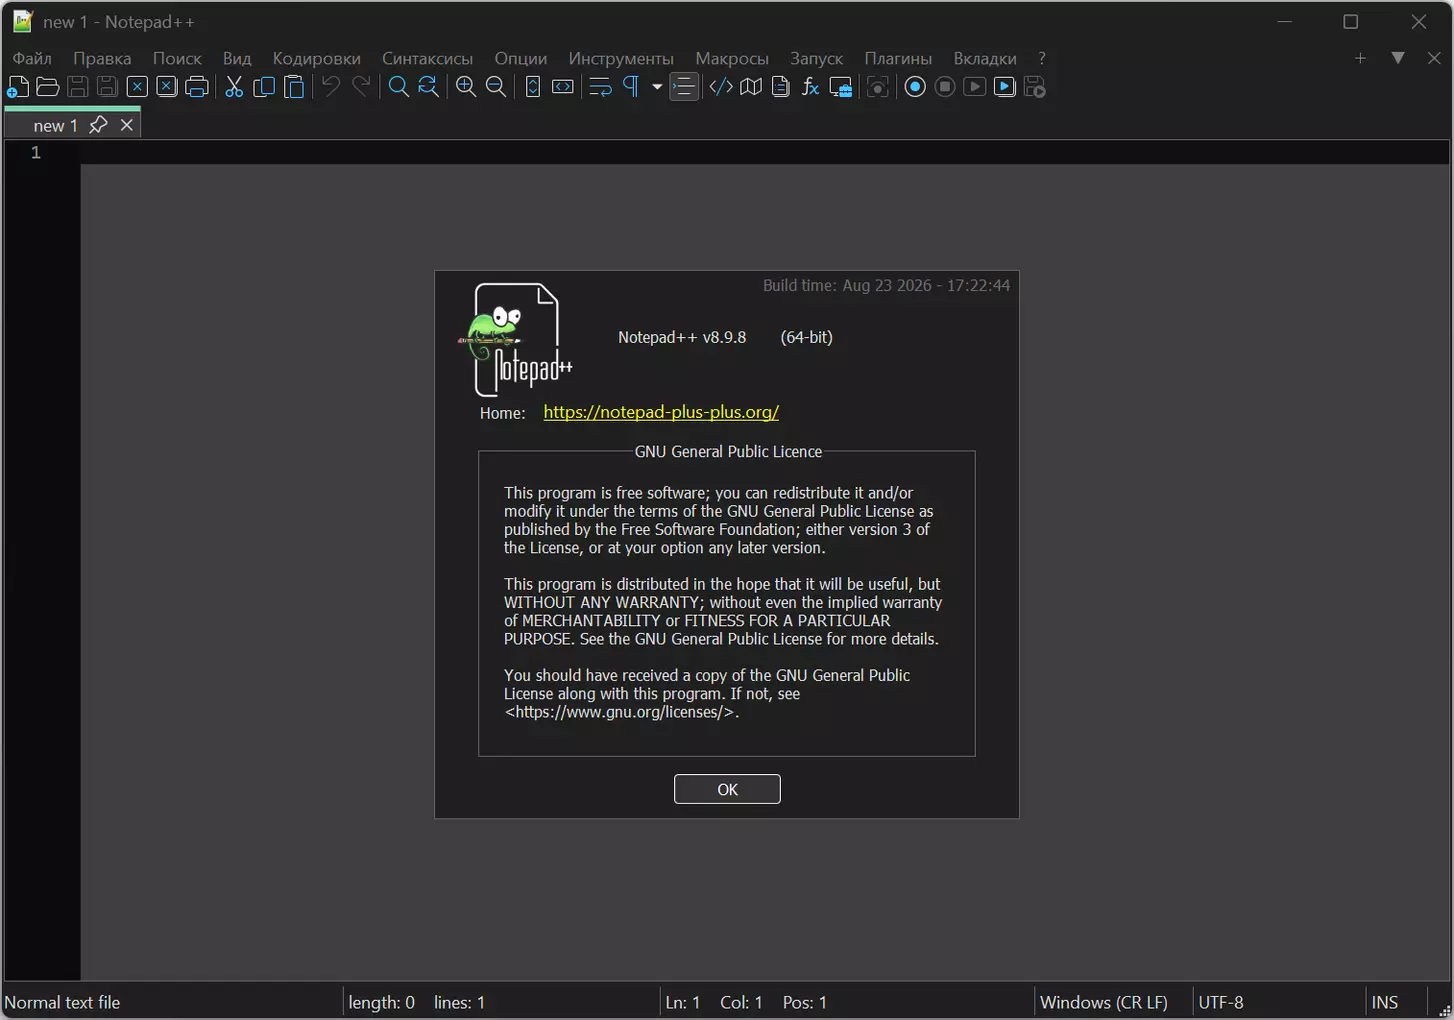Open the Плагины menu
Viewport: 1454px width, 1020px height.
click(x=898, y=58)
